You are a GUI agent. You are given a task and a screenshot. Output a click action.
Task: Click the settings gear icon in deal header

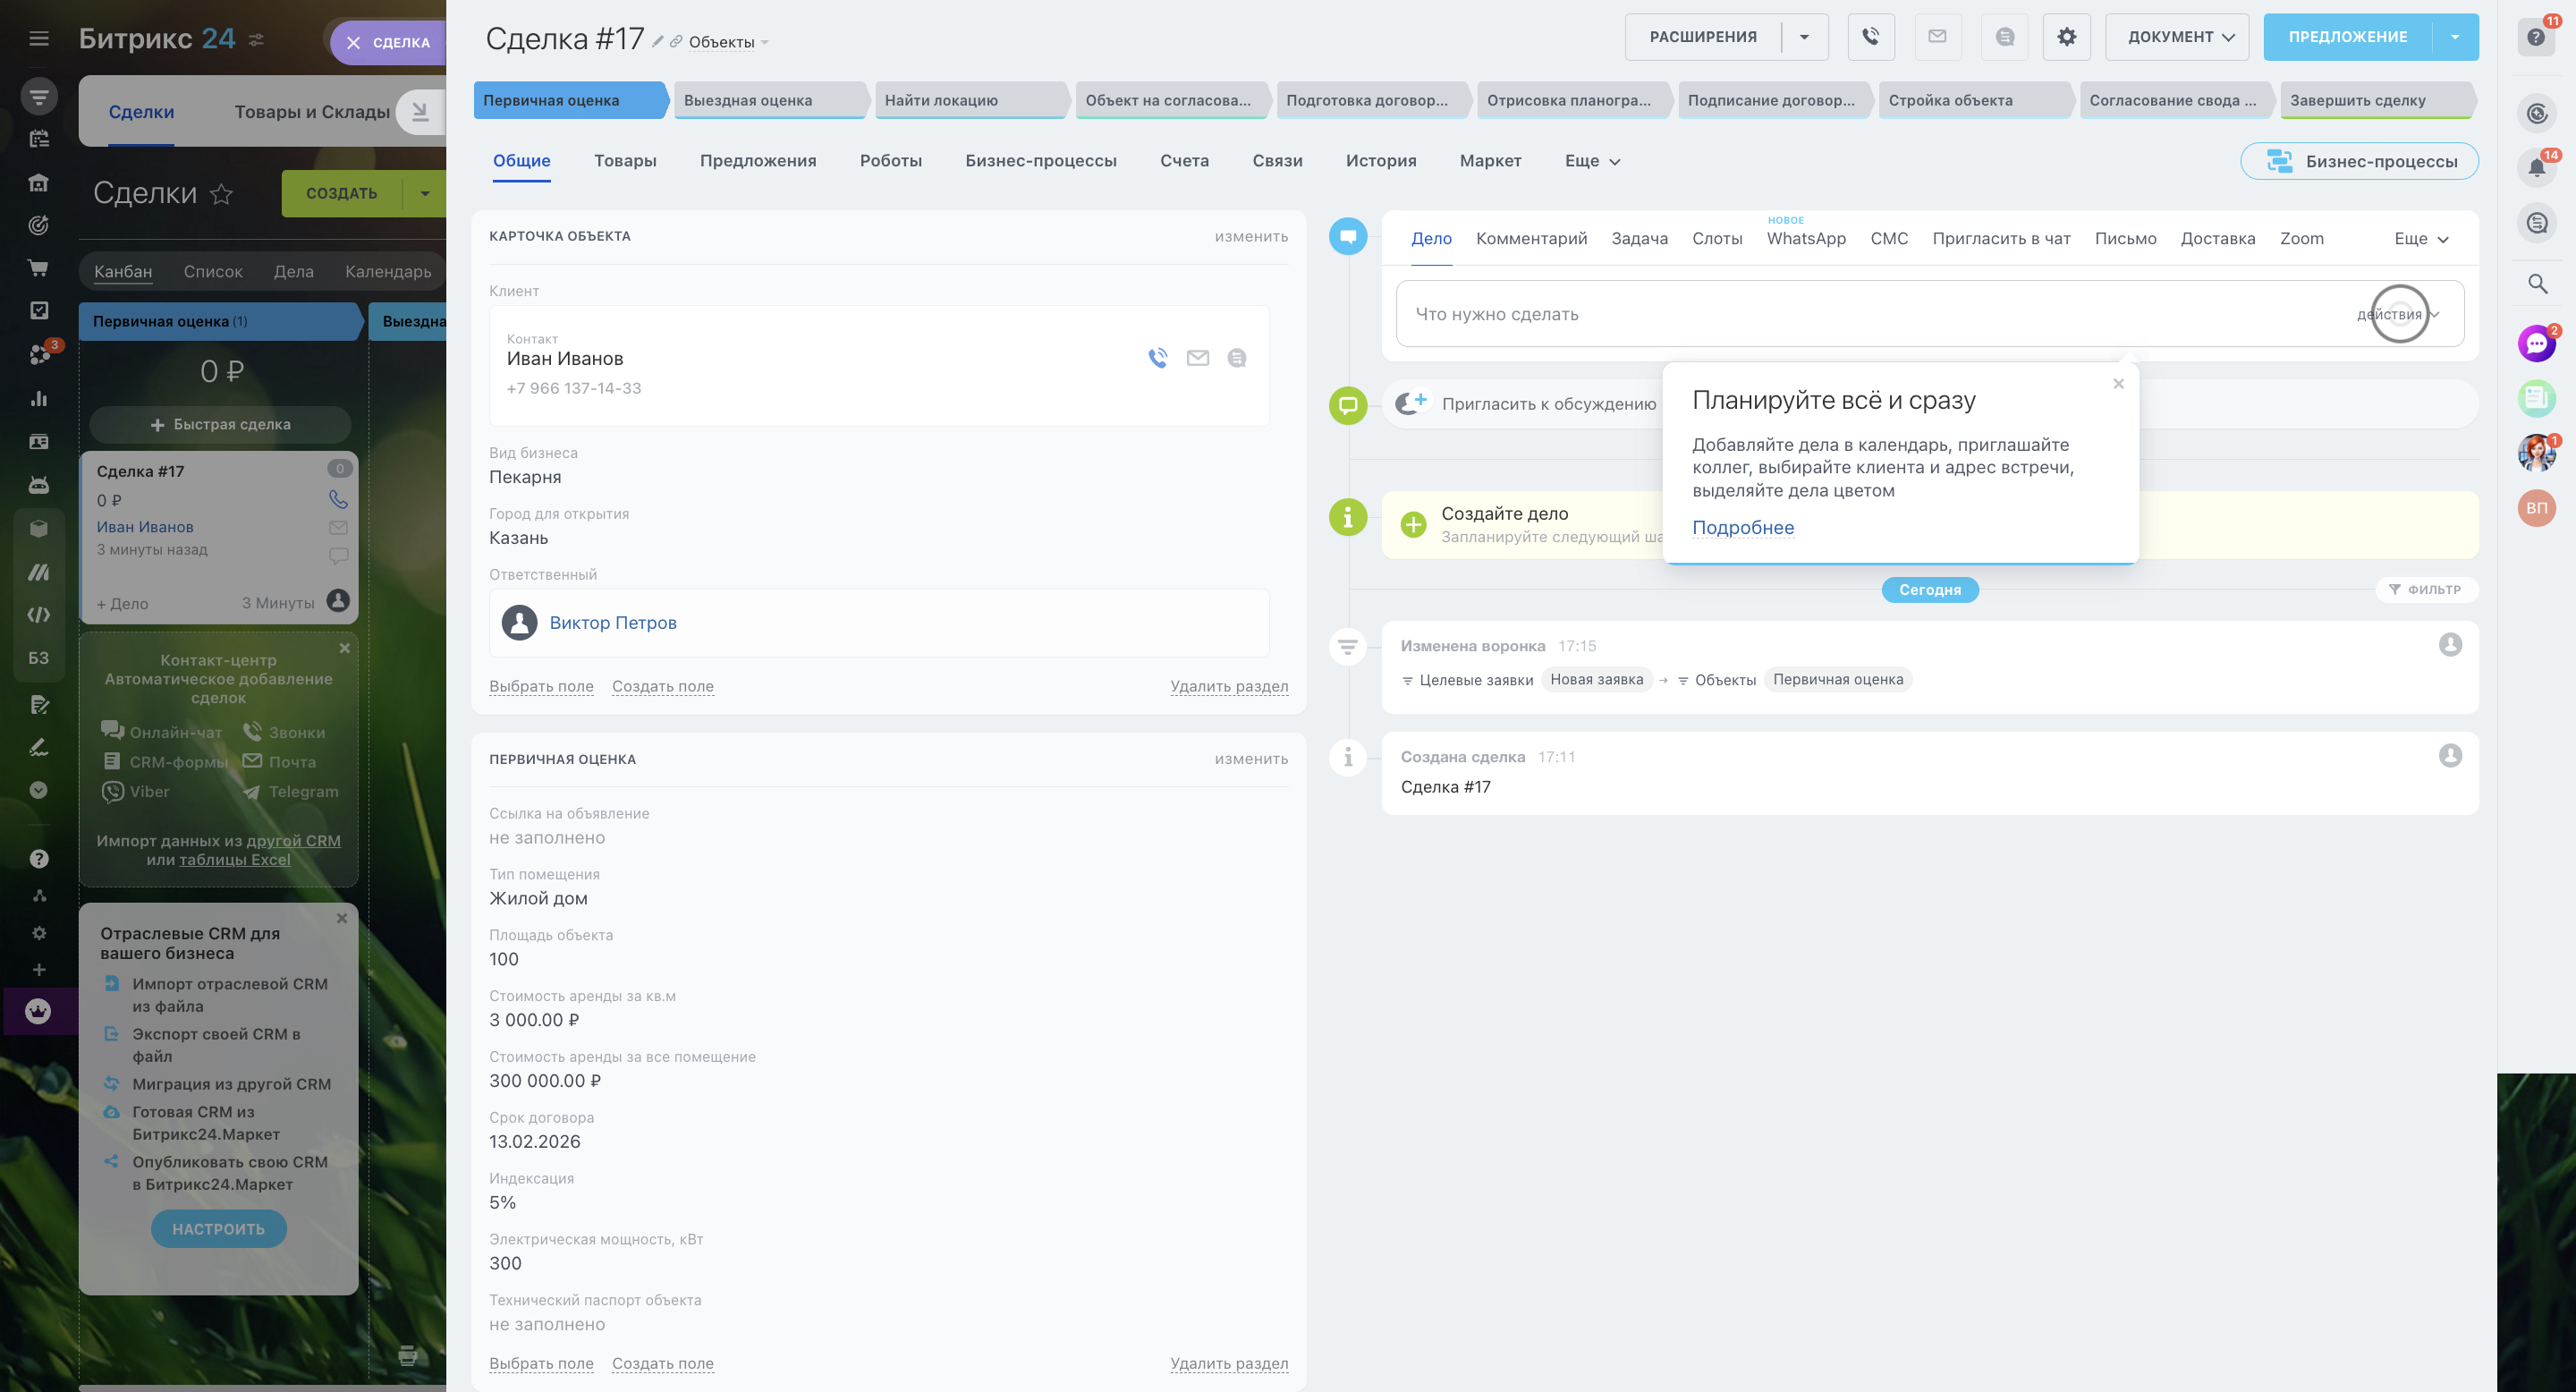click(2066, 37)
